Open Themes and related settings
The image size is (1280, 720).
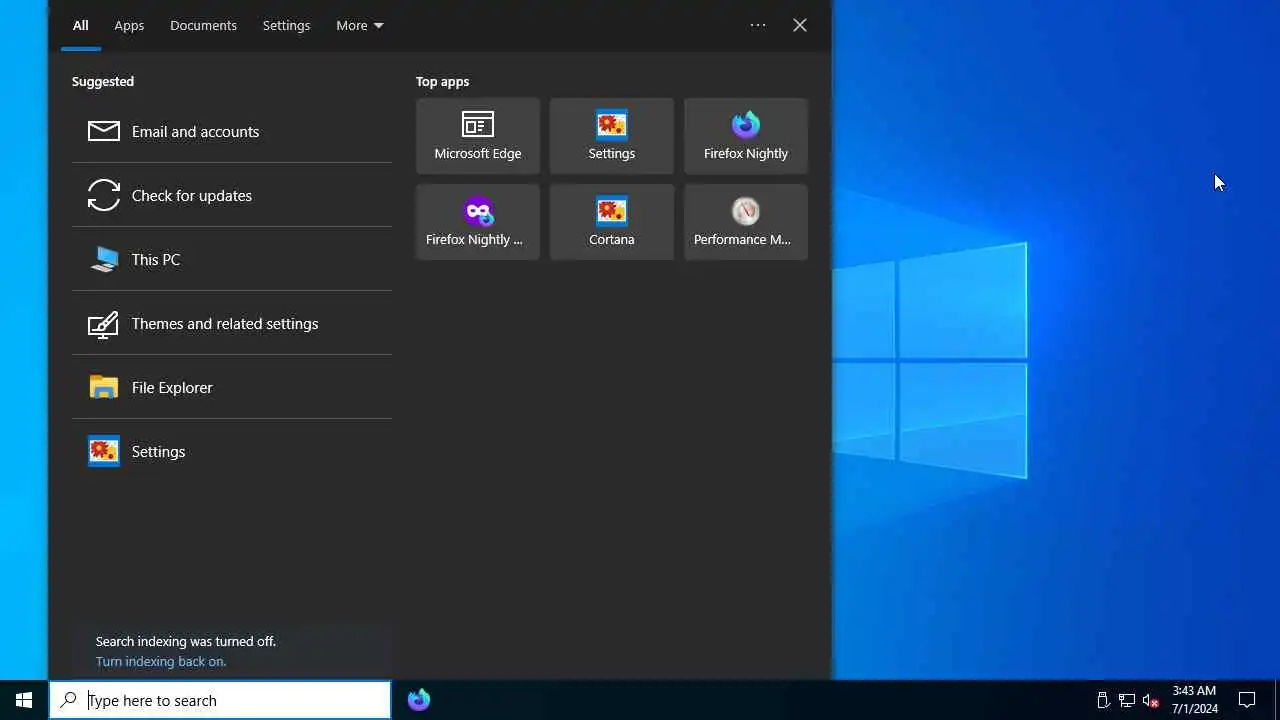pyautogui.click(x=232, y=323)
